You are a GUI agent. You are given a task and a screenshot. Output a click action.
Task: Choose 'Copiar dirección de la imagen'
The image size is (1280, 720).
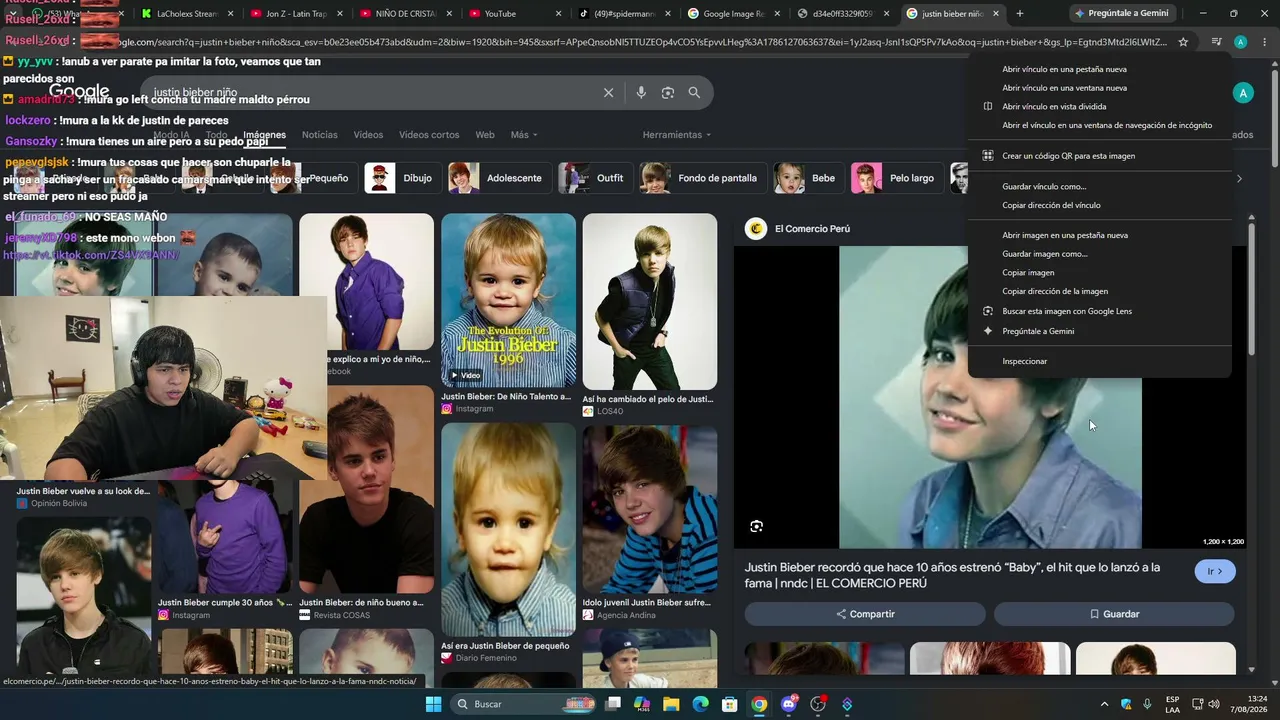[x=1100, y=292]
